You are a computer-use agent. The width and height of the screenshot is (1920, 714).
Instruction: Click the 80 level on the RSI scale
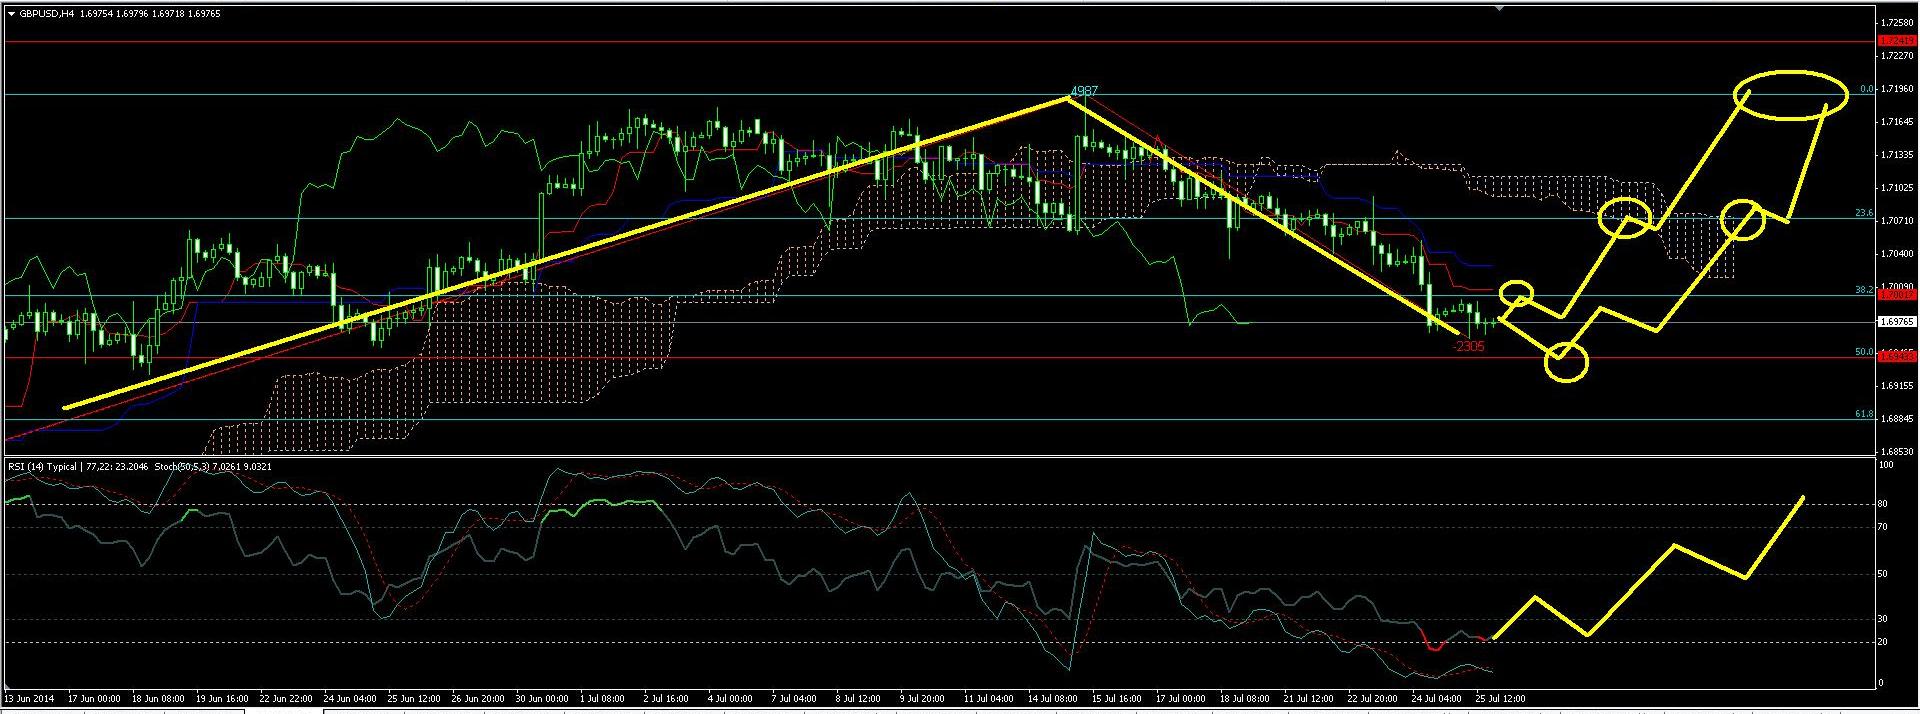(x=1884, y=504)
